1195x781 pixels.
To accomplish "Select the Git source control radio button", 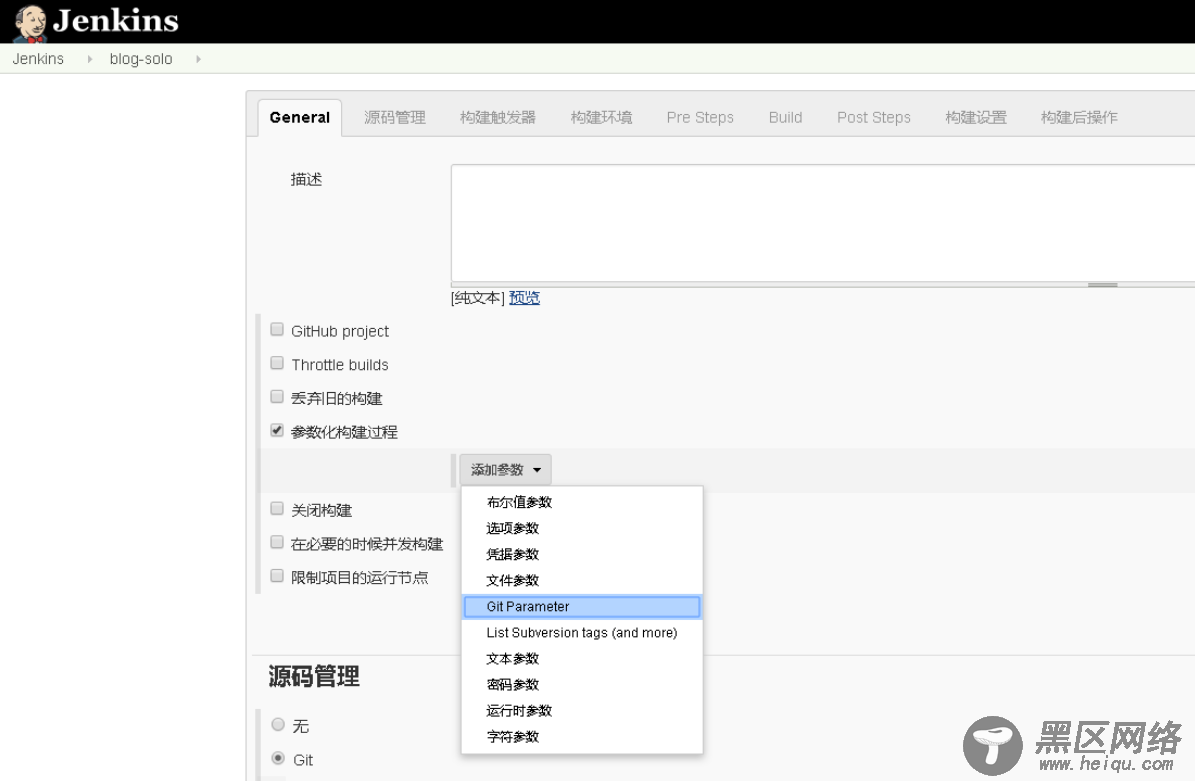I will 278,758.
